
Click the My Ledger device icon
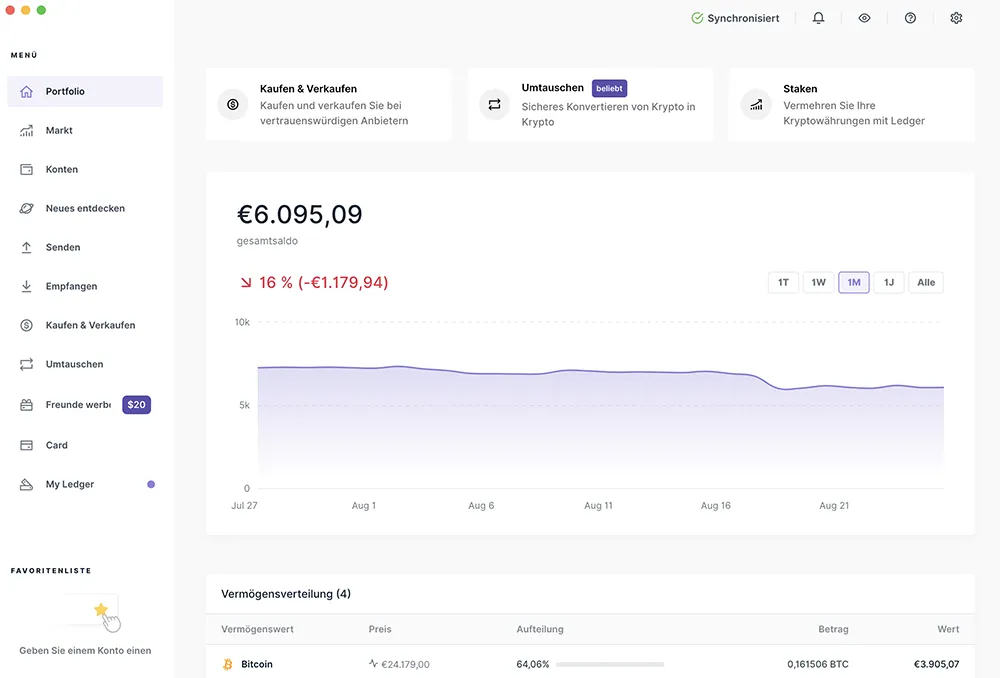26,484
